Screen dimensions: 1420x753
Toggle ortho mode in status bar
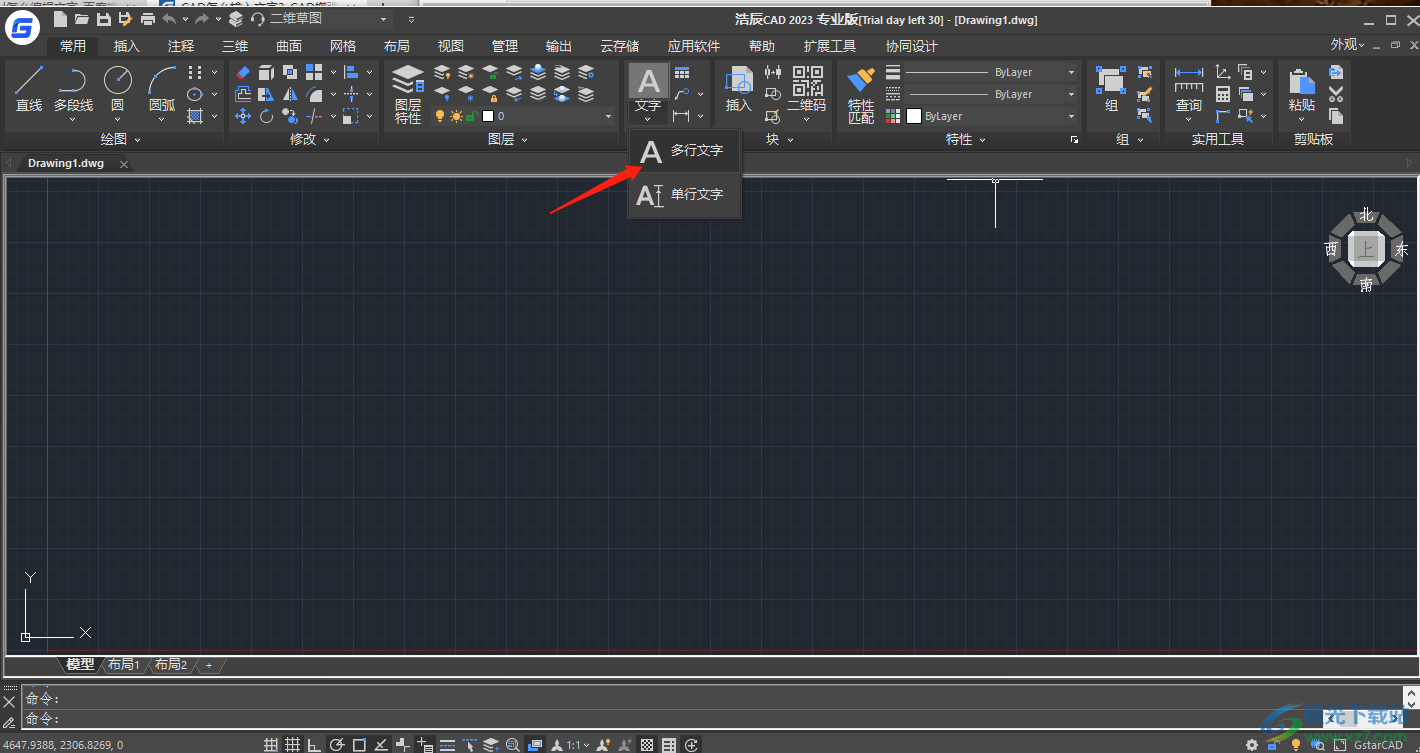314,745
